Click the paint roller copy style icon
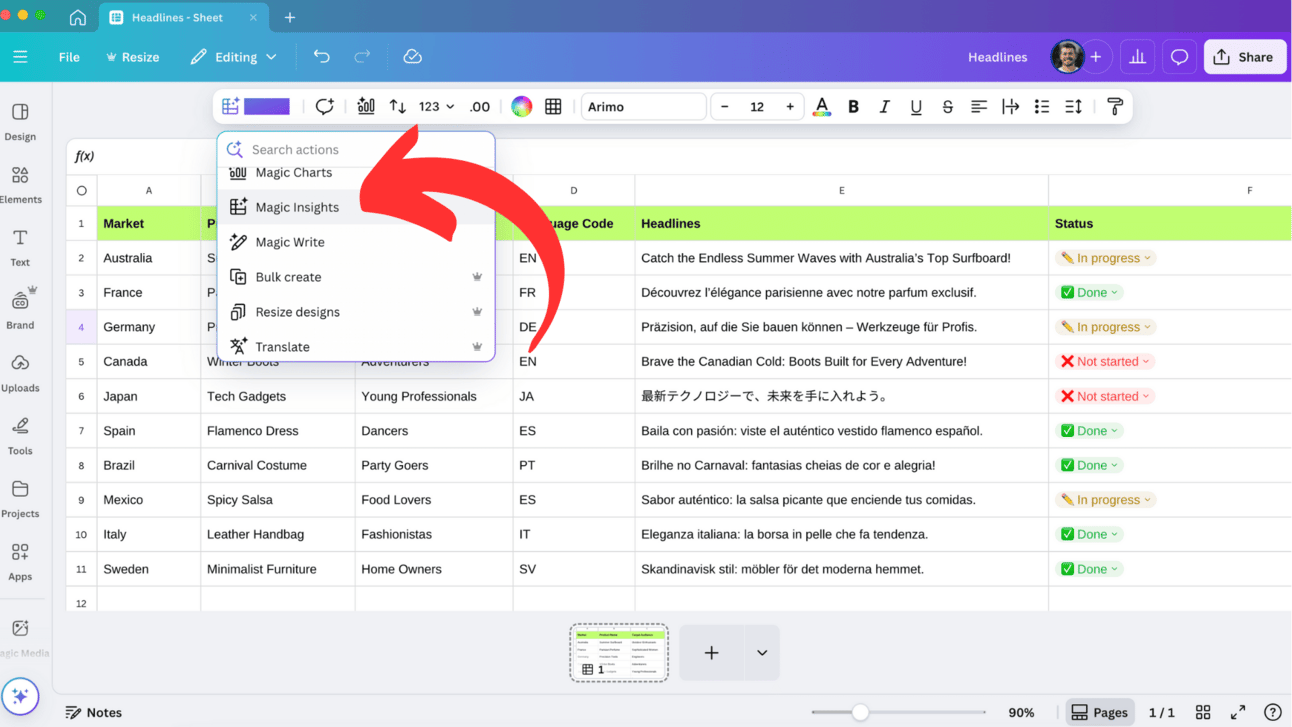This screenshot has height=727, width=1292. point(1115,107)
